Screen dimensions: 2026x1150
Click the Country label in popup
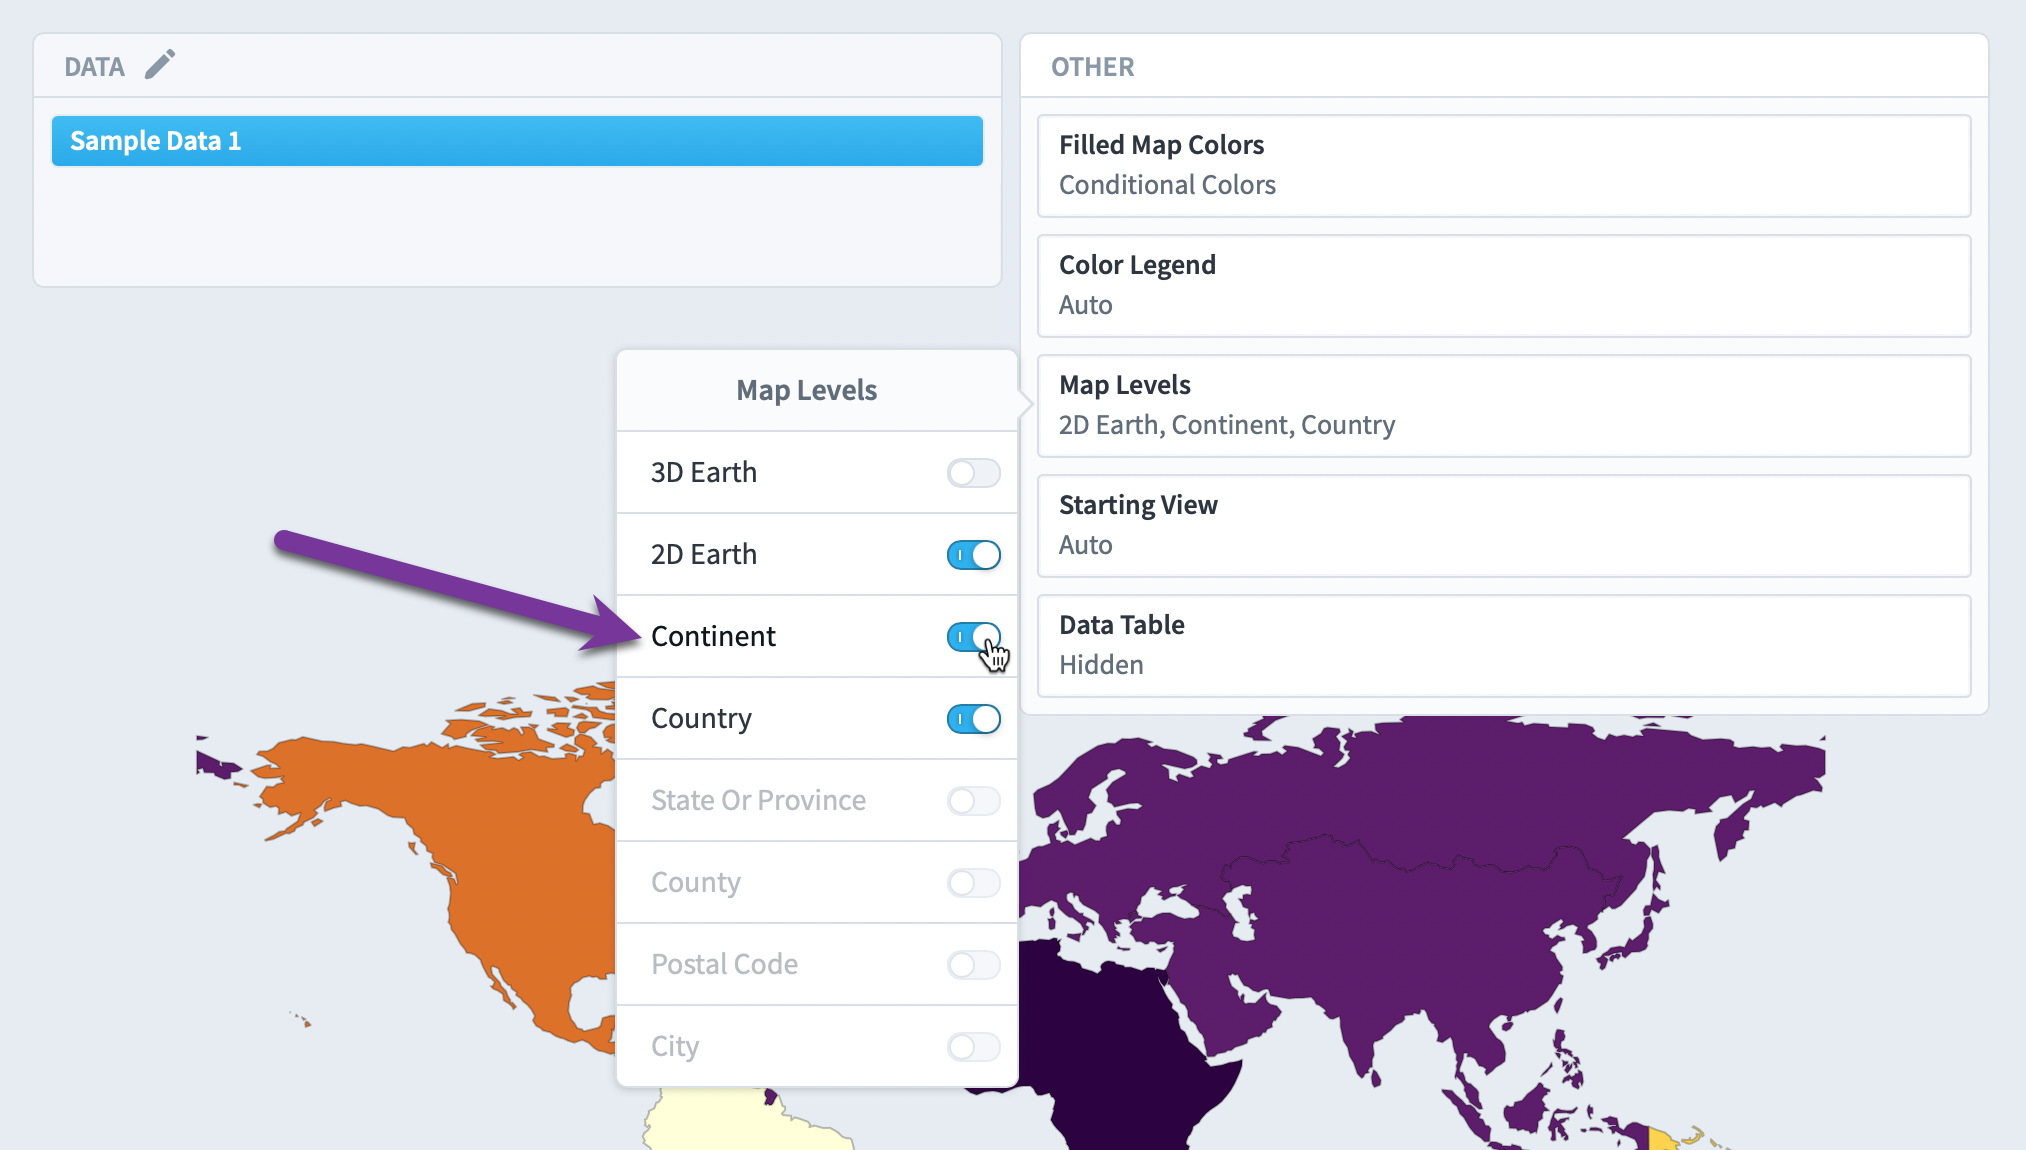coord(701,718)
